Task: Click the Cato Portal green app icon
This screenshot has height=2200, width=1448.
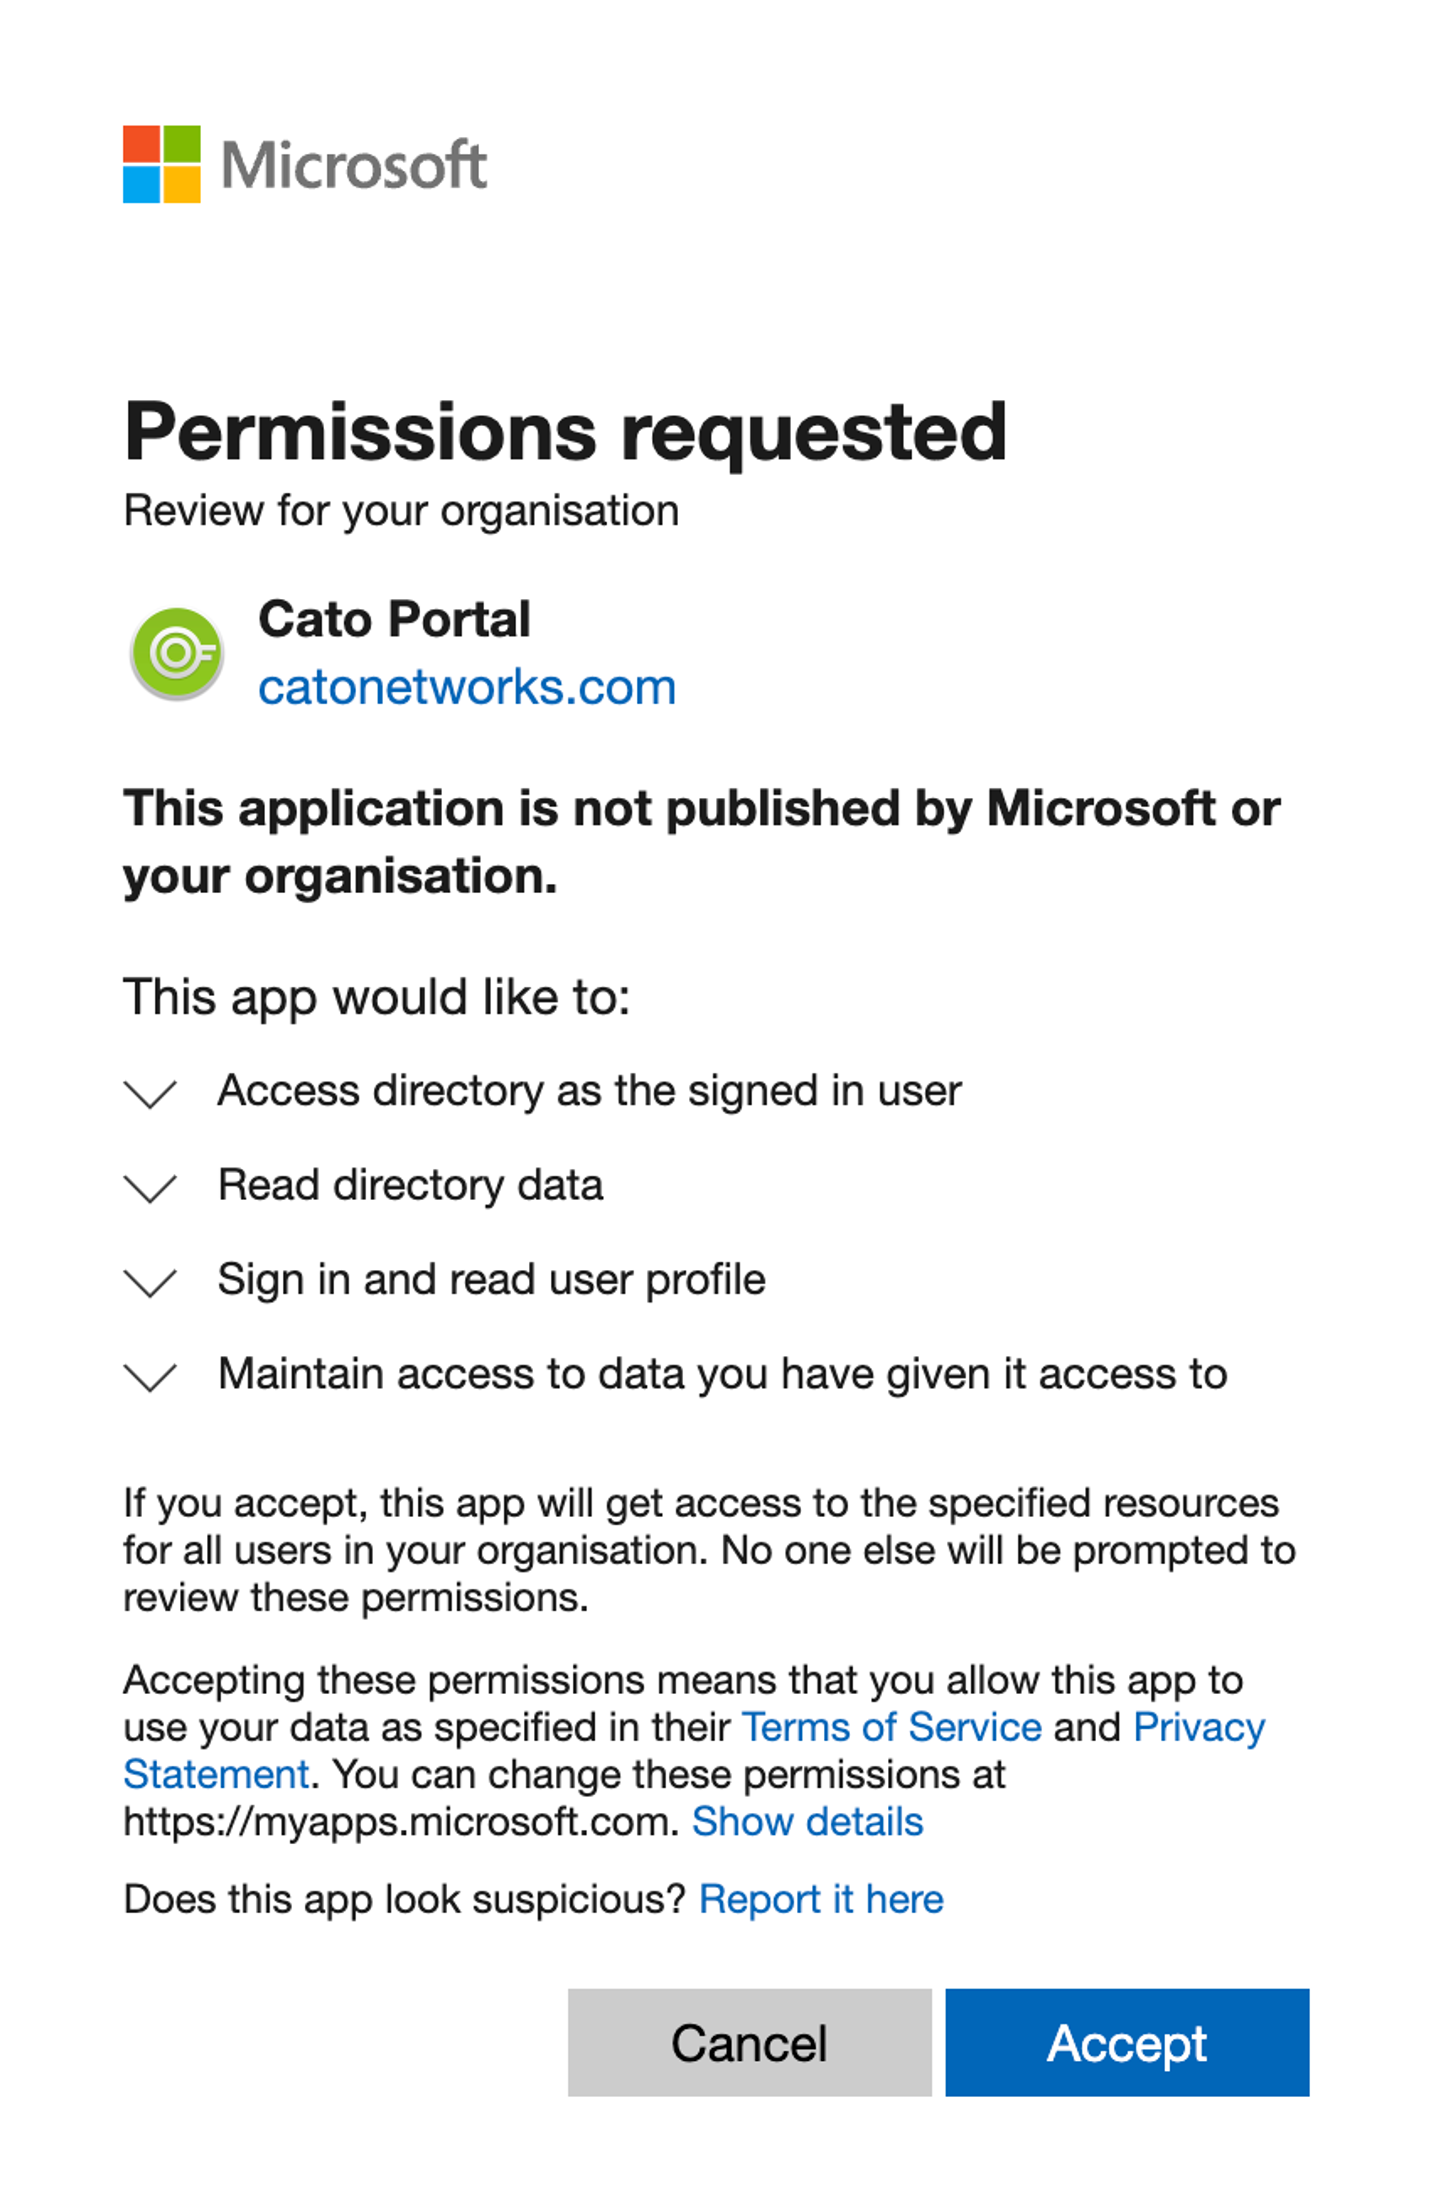Action: click(175, 651)
